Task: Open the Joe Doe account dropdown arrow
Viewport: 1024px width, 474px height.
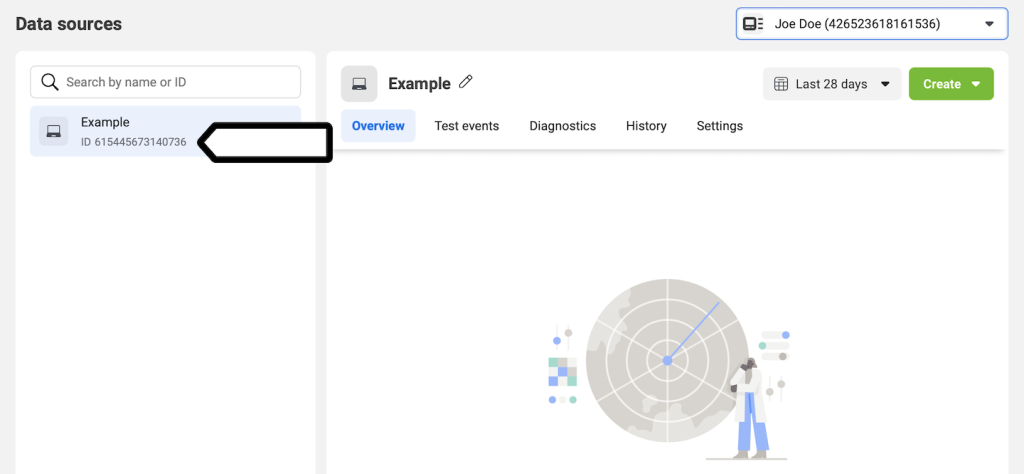Action: [989, 23]
